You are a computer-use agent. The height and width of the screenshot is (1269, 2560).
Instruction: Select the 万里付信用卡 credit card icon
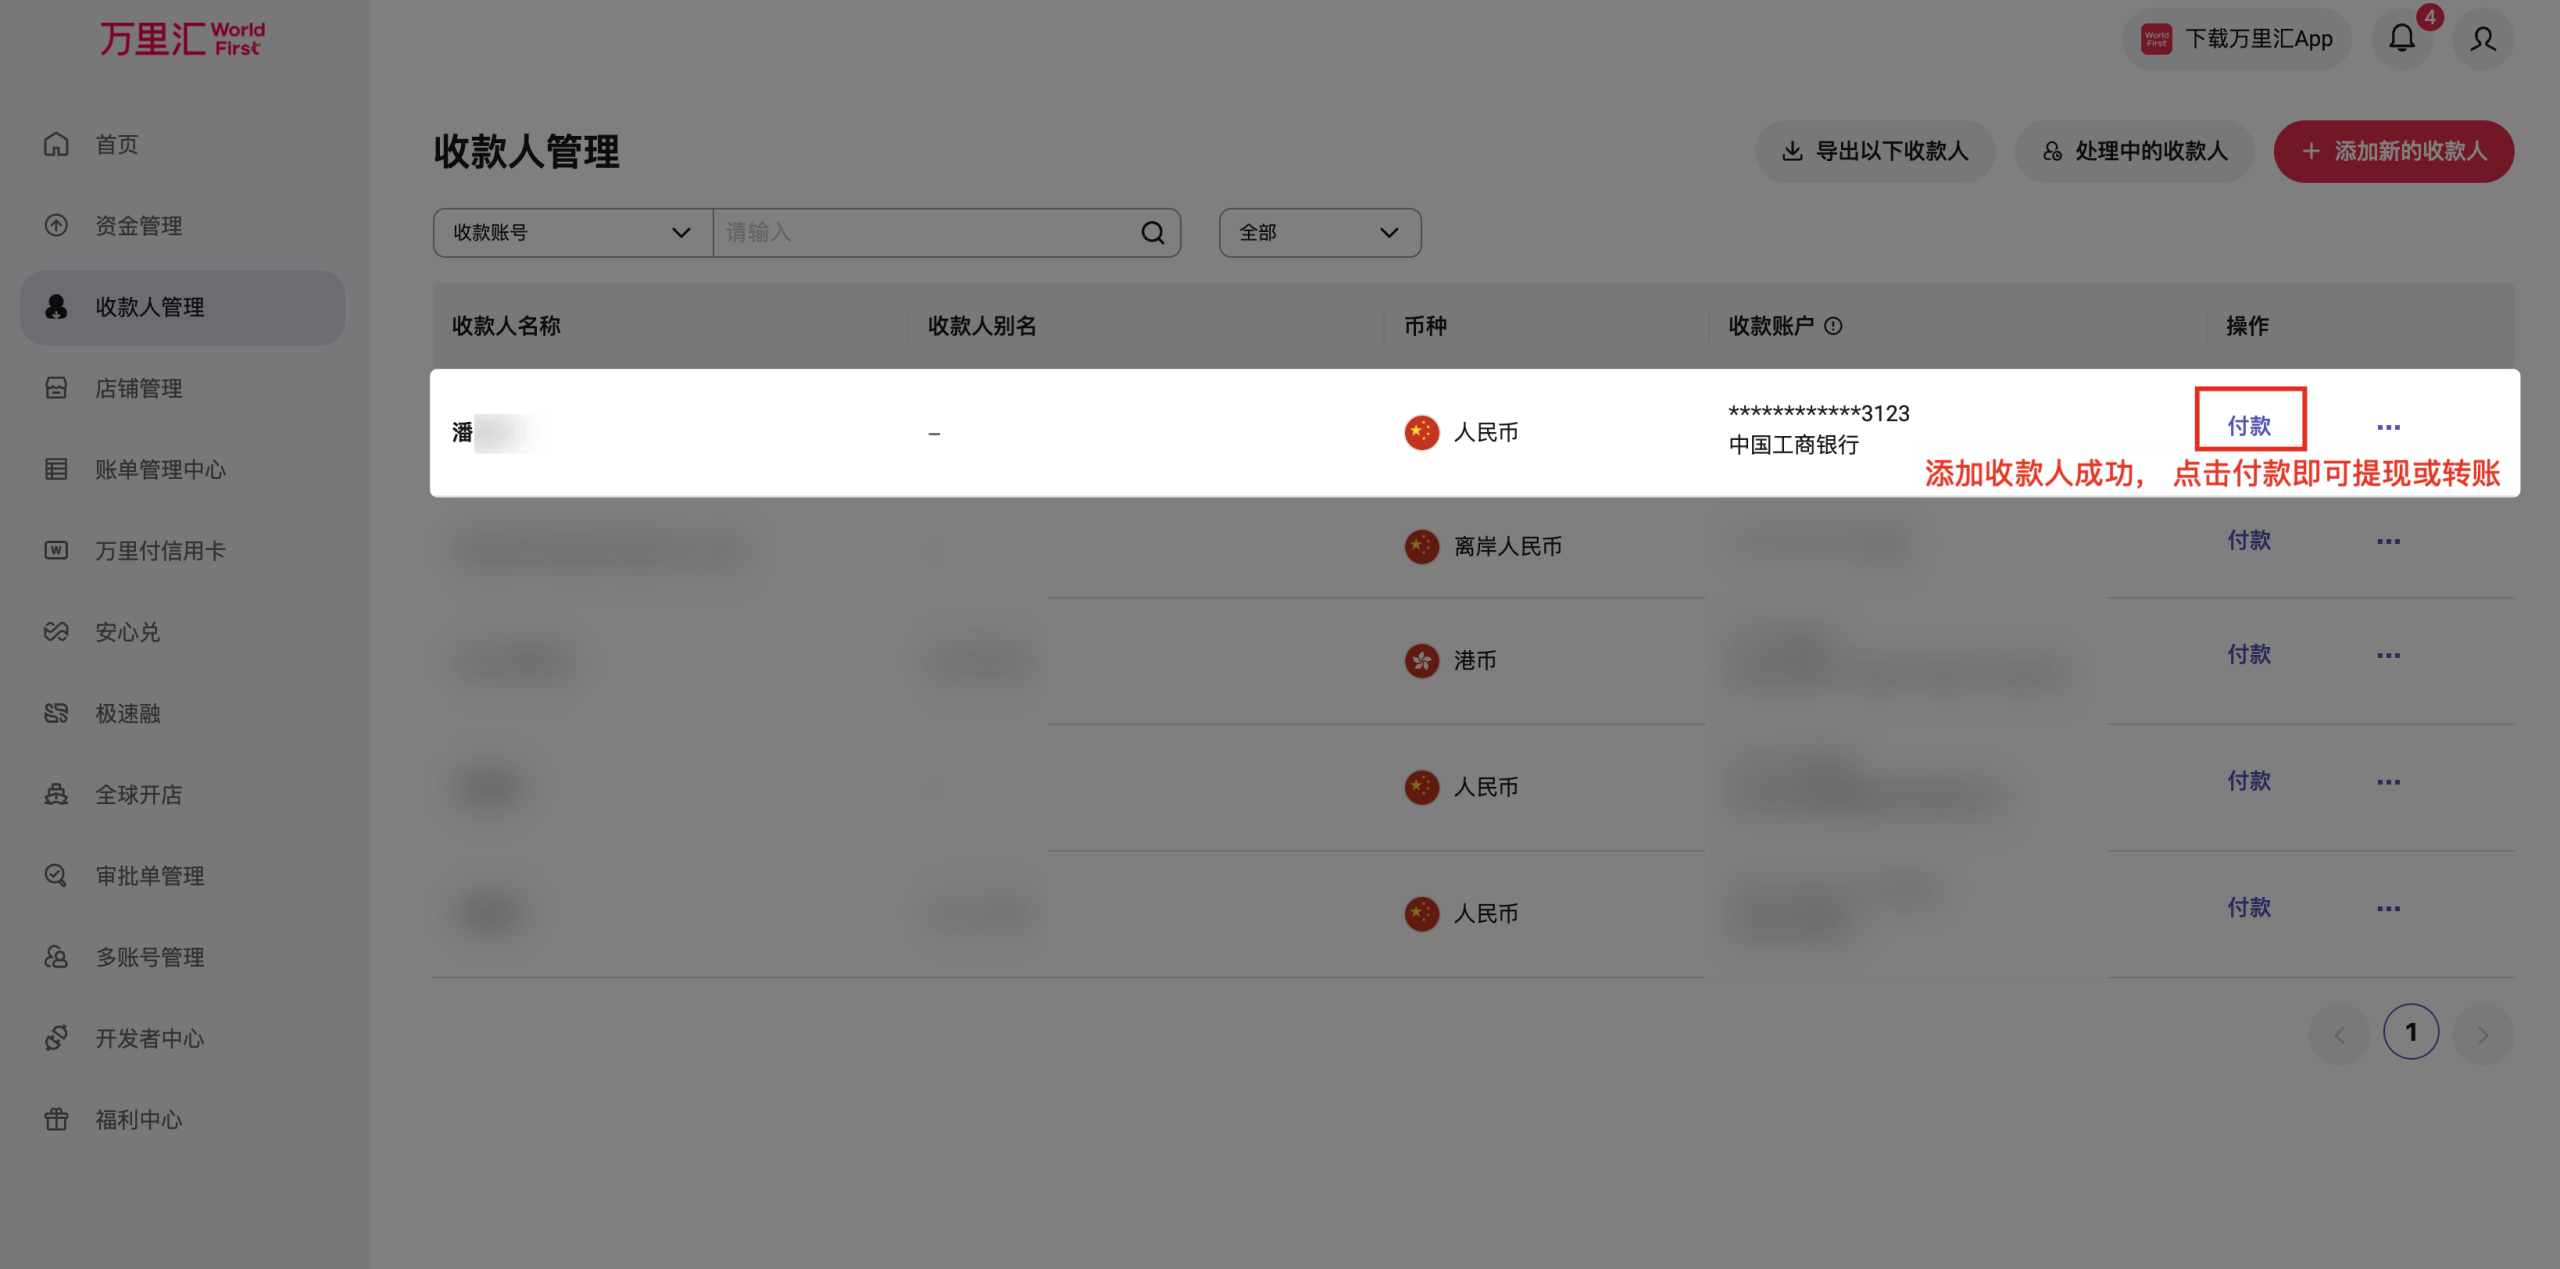tap(57, 550)
